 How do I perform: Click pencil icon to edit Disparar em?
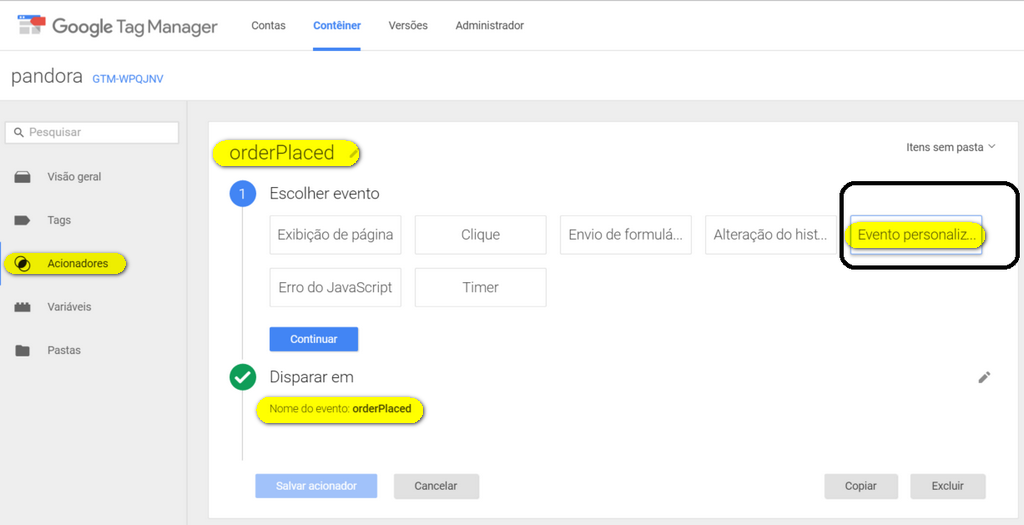(984, 377)
